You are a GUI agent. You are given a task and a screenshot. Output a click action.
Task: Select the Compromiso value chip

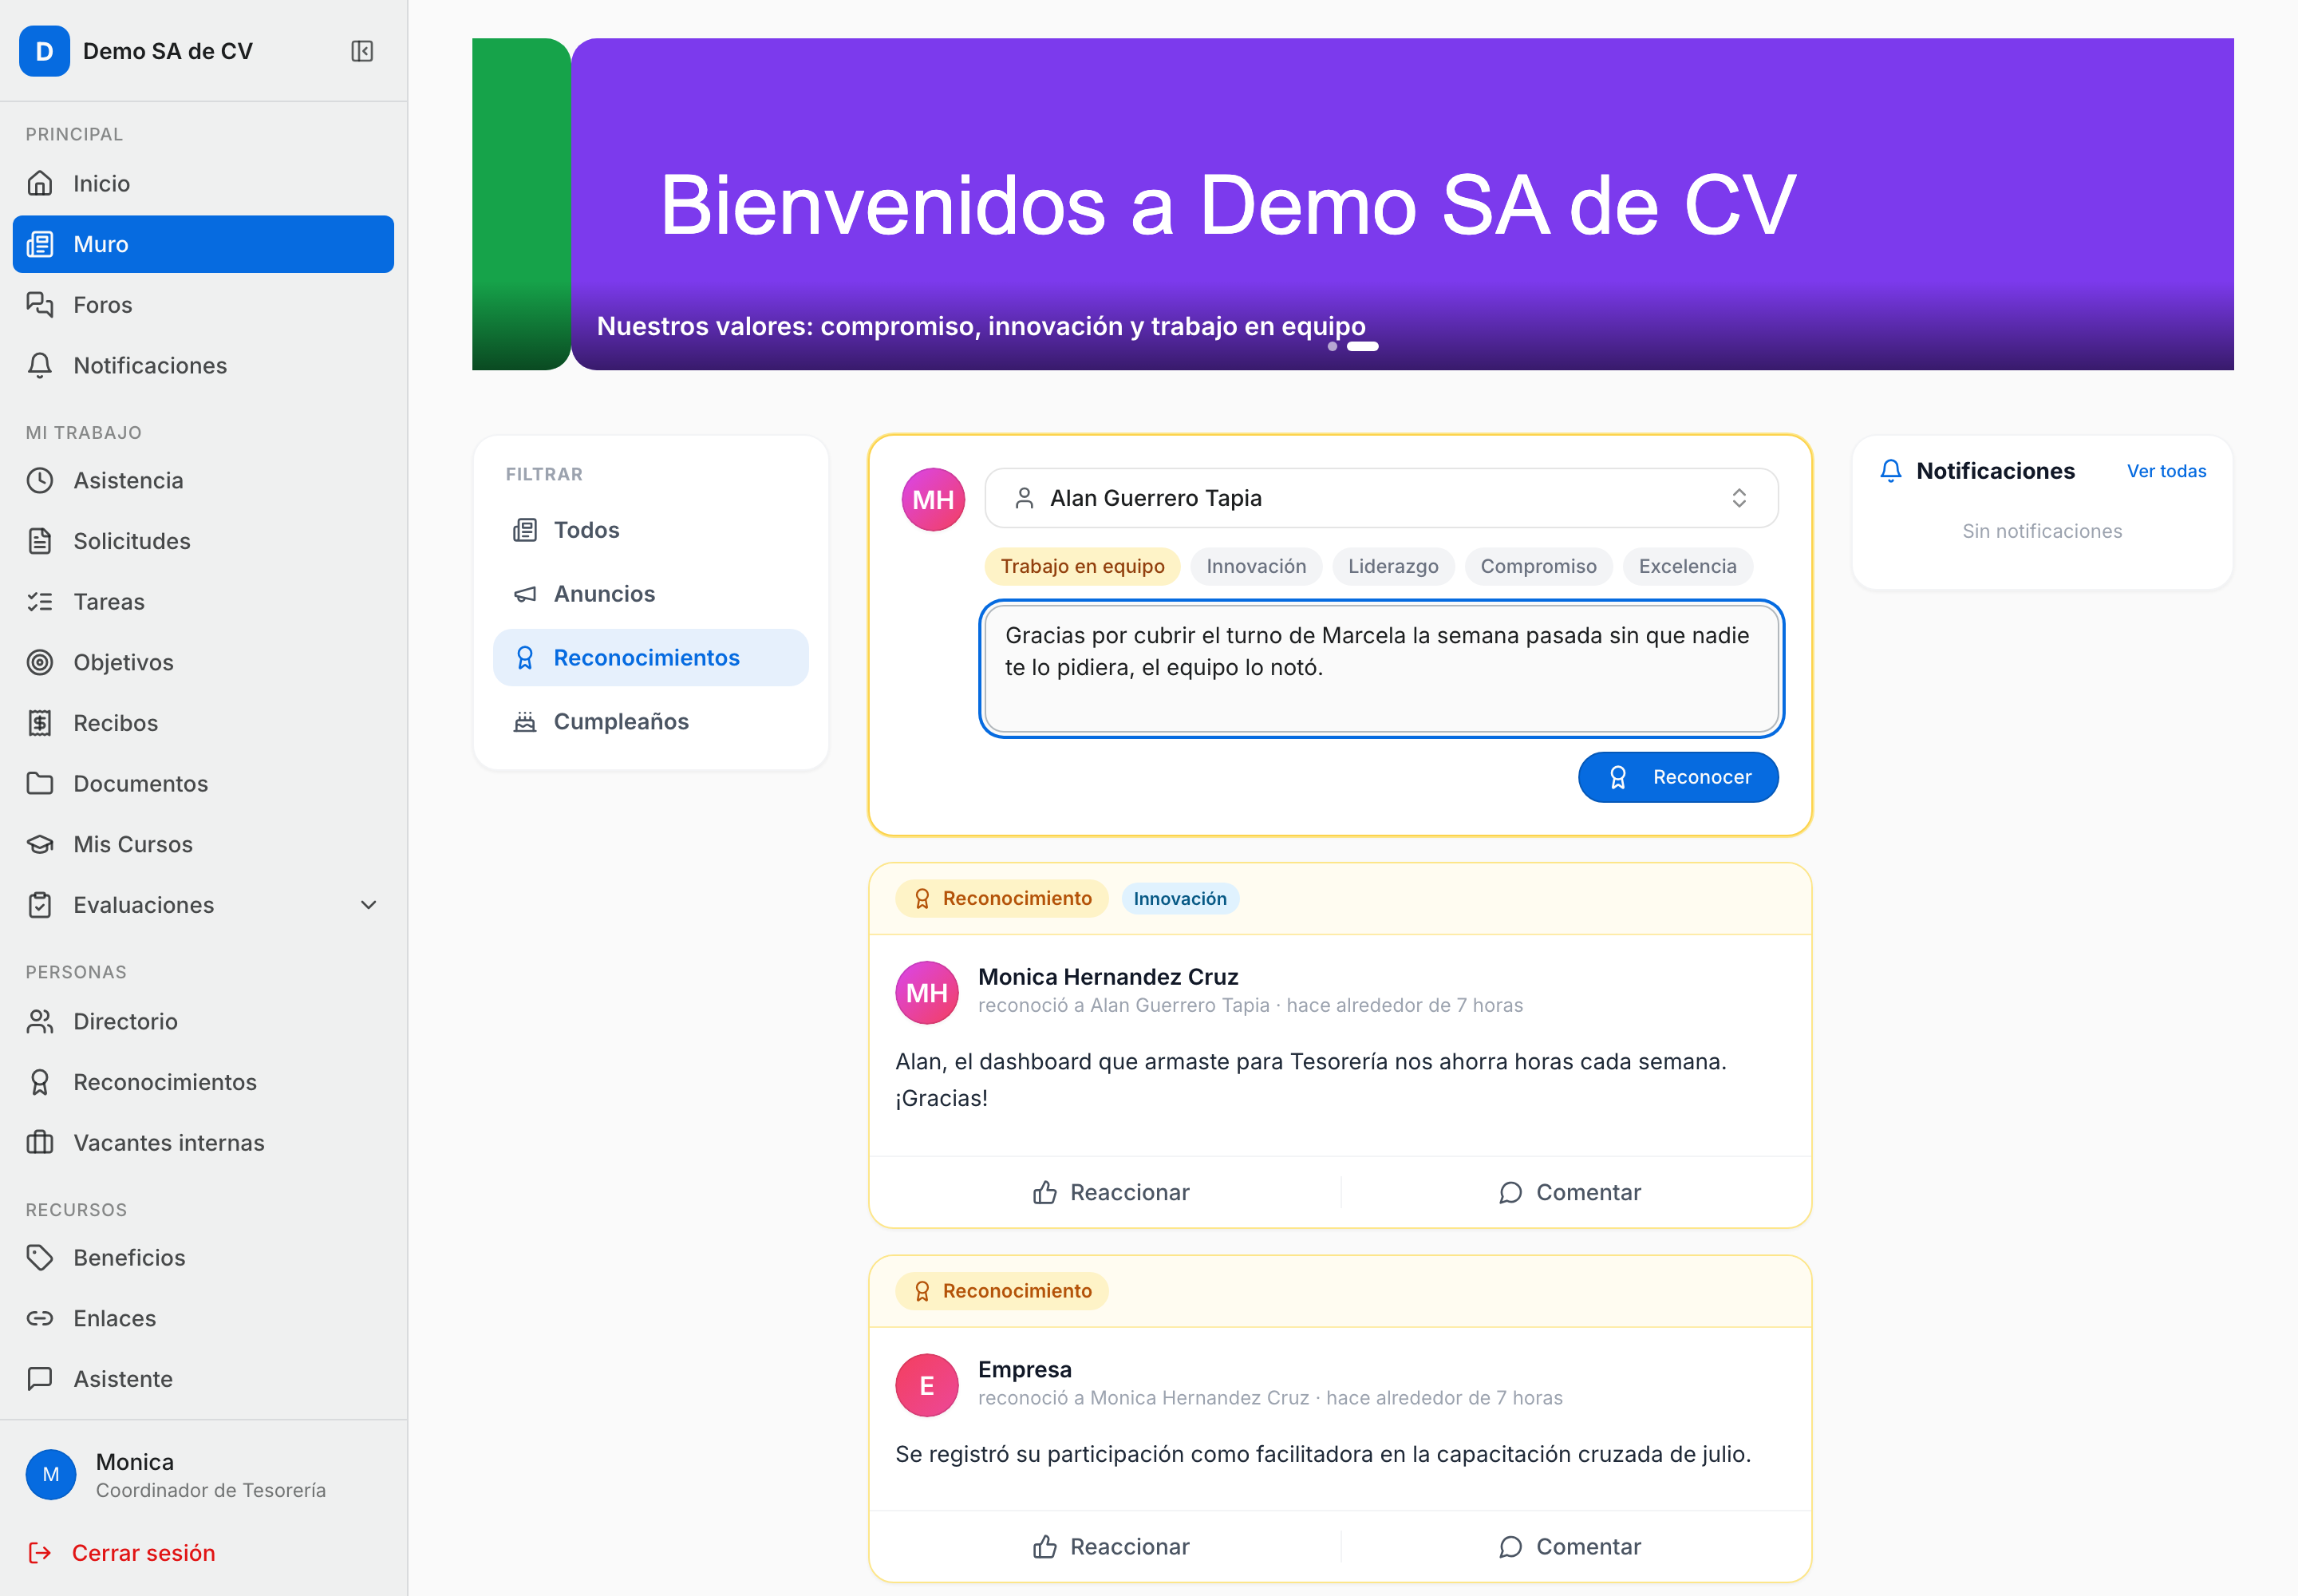click(x=1539, y=566)
